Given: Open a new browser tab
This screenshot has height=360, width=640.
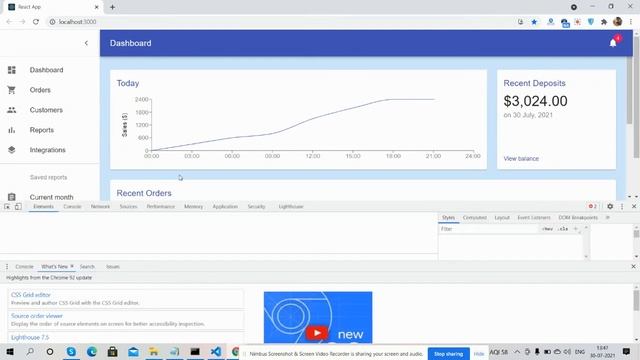Looking at the screenshot, I should point(112,7).
